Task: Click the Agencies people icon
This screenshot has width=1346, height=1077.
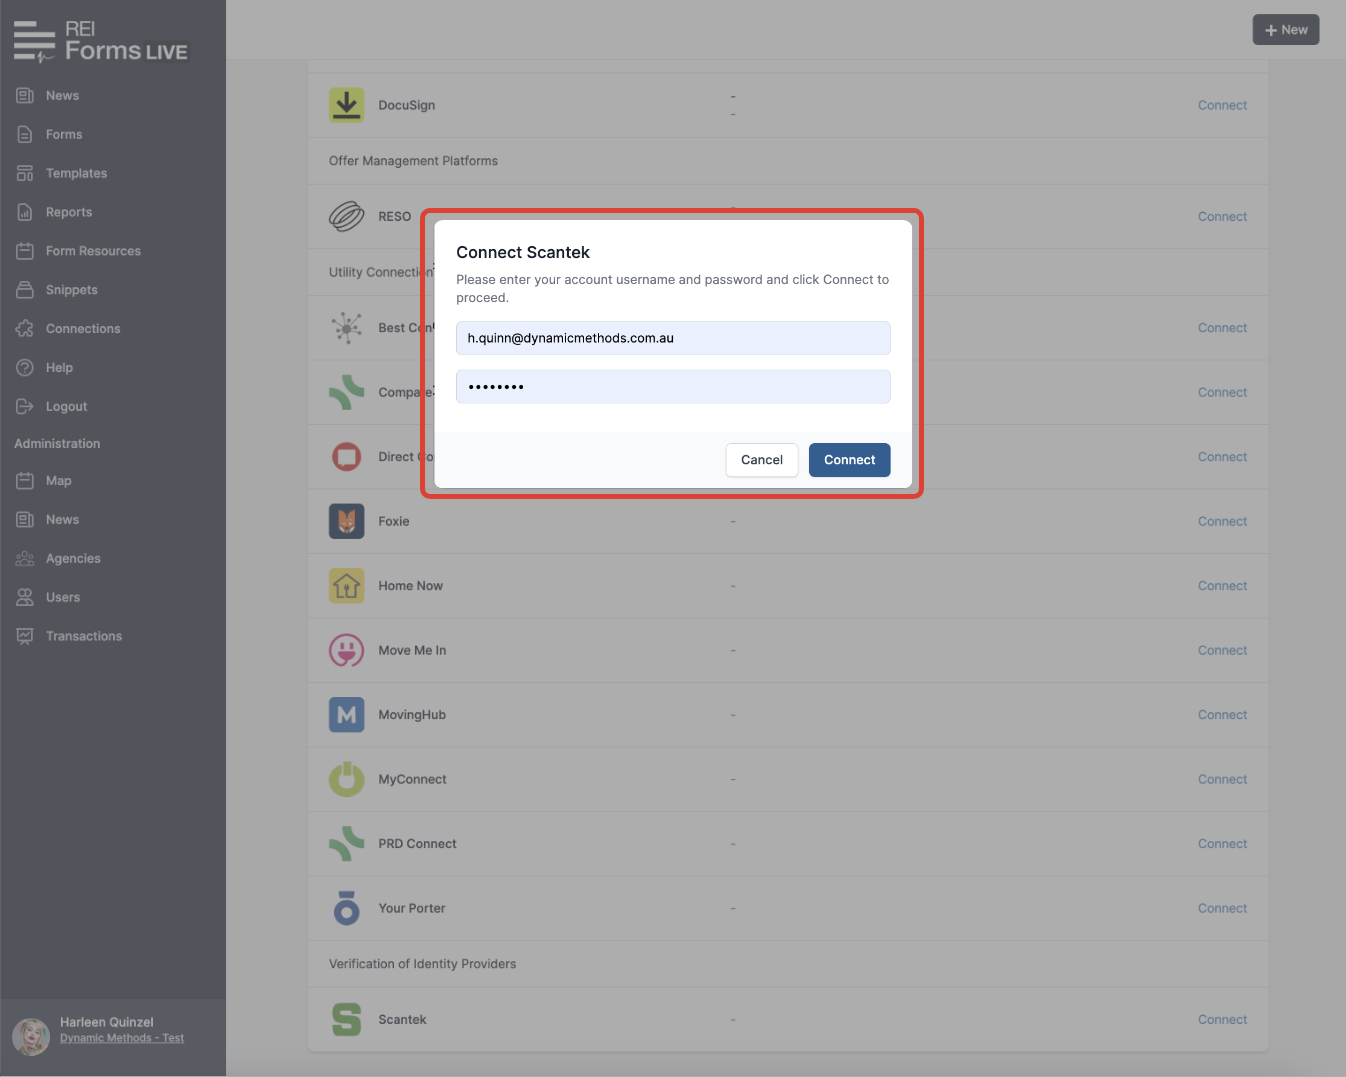Action: pyautogui.click(x=25, y=559)
